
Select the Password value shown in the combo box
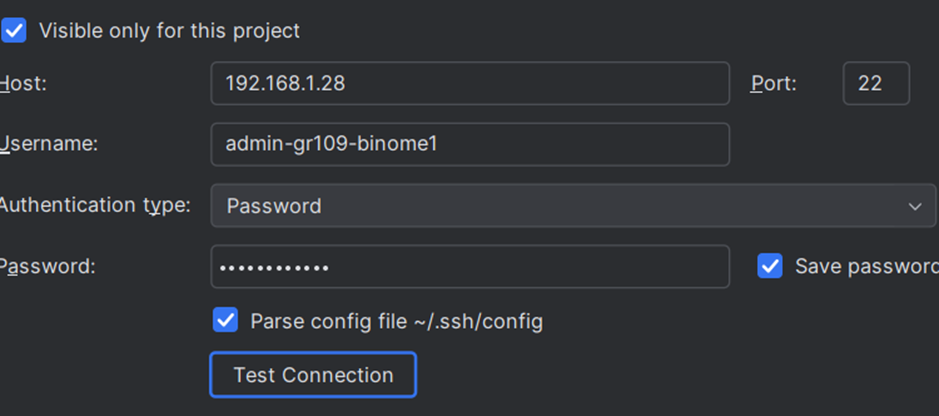tap(274, 206)
